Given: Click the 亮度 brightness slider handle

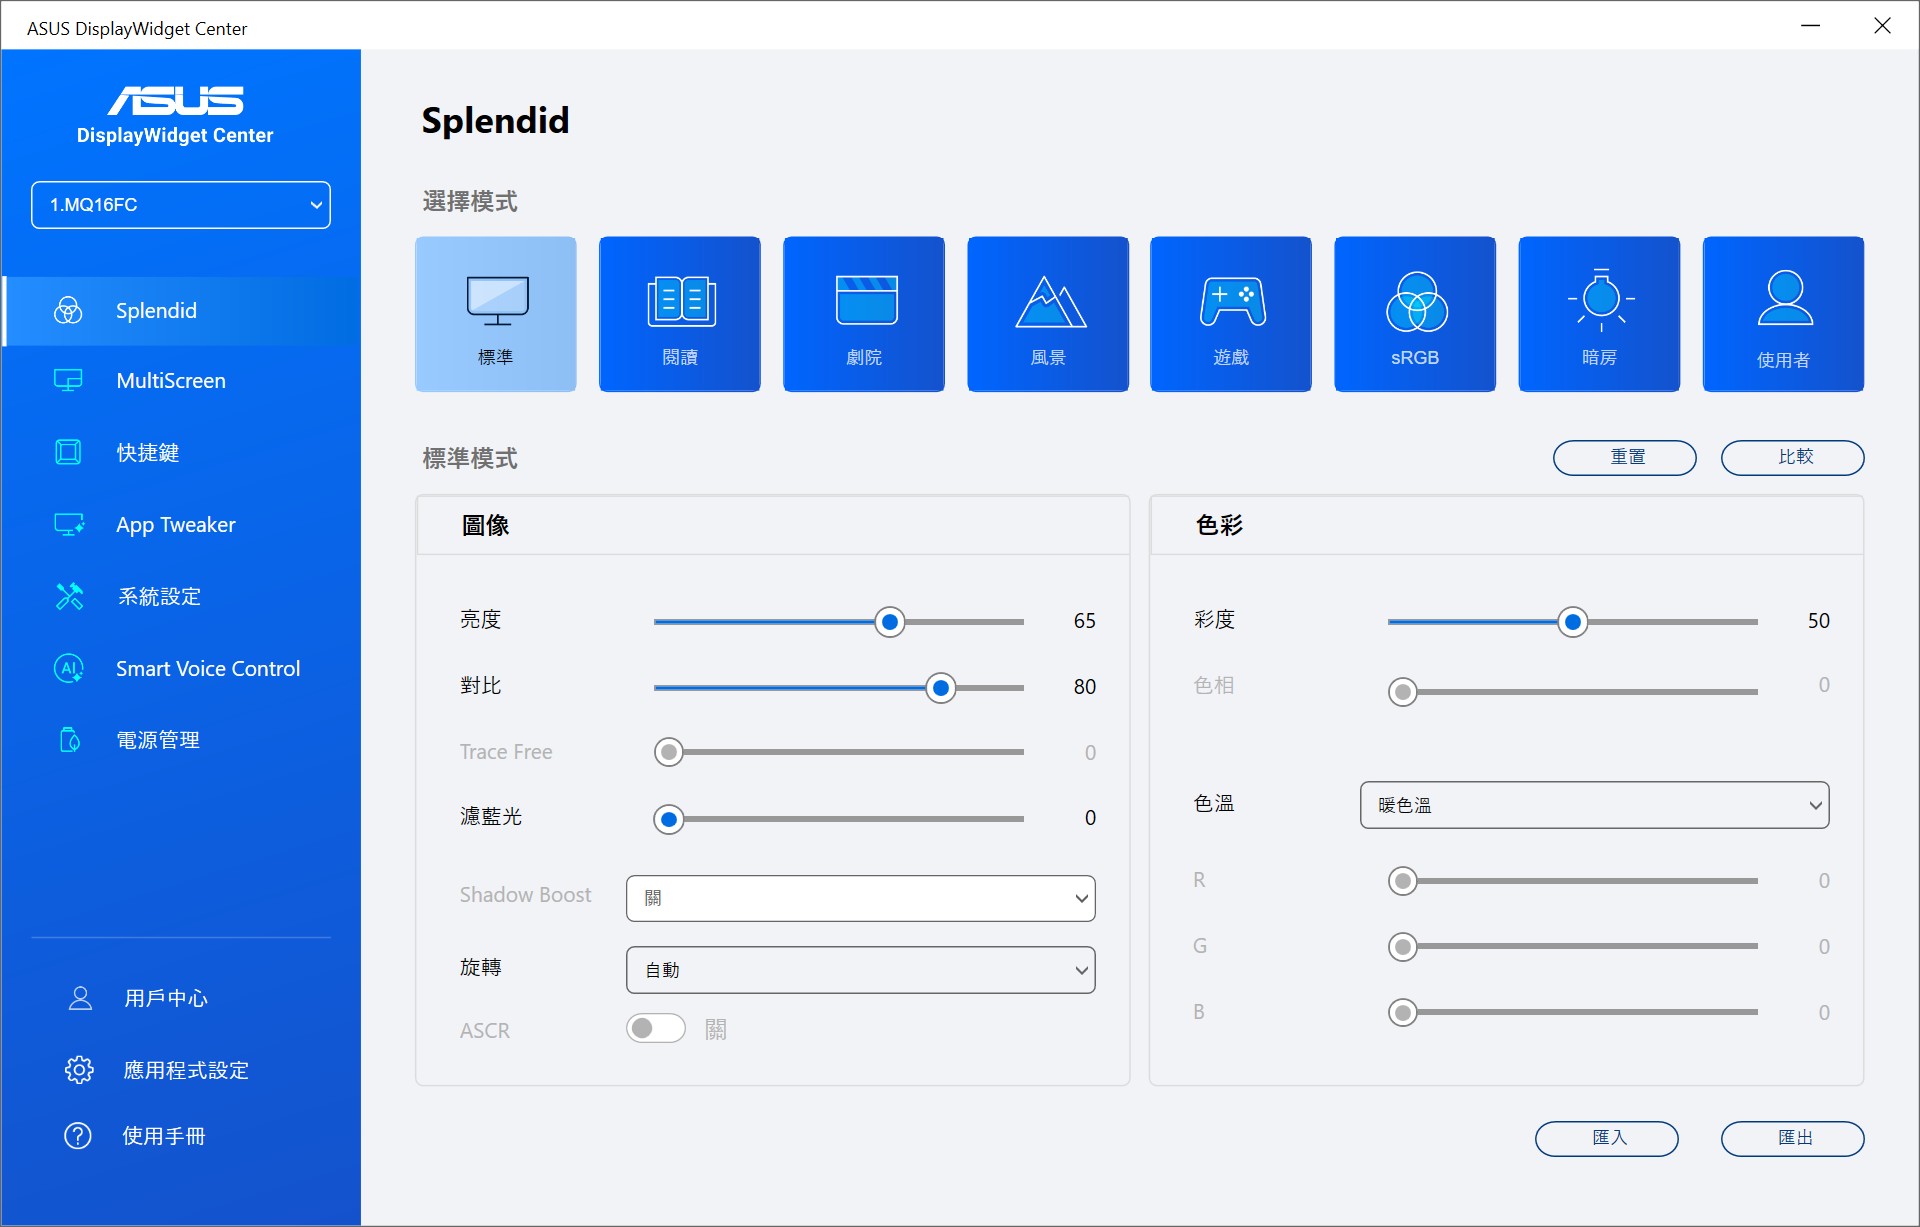Looking at the screenshot, I should 889,622.
